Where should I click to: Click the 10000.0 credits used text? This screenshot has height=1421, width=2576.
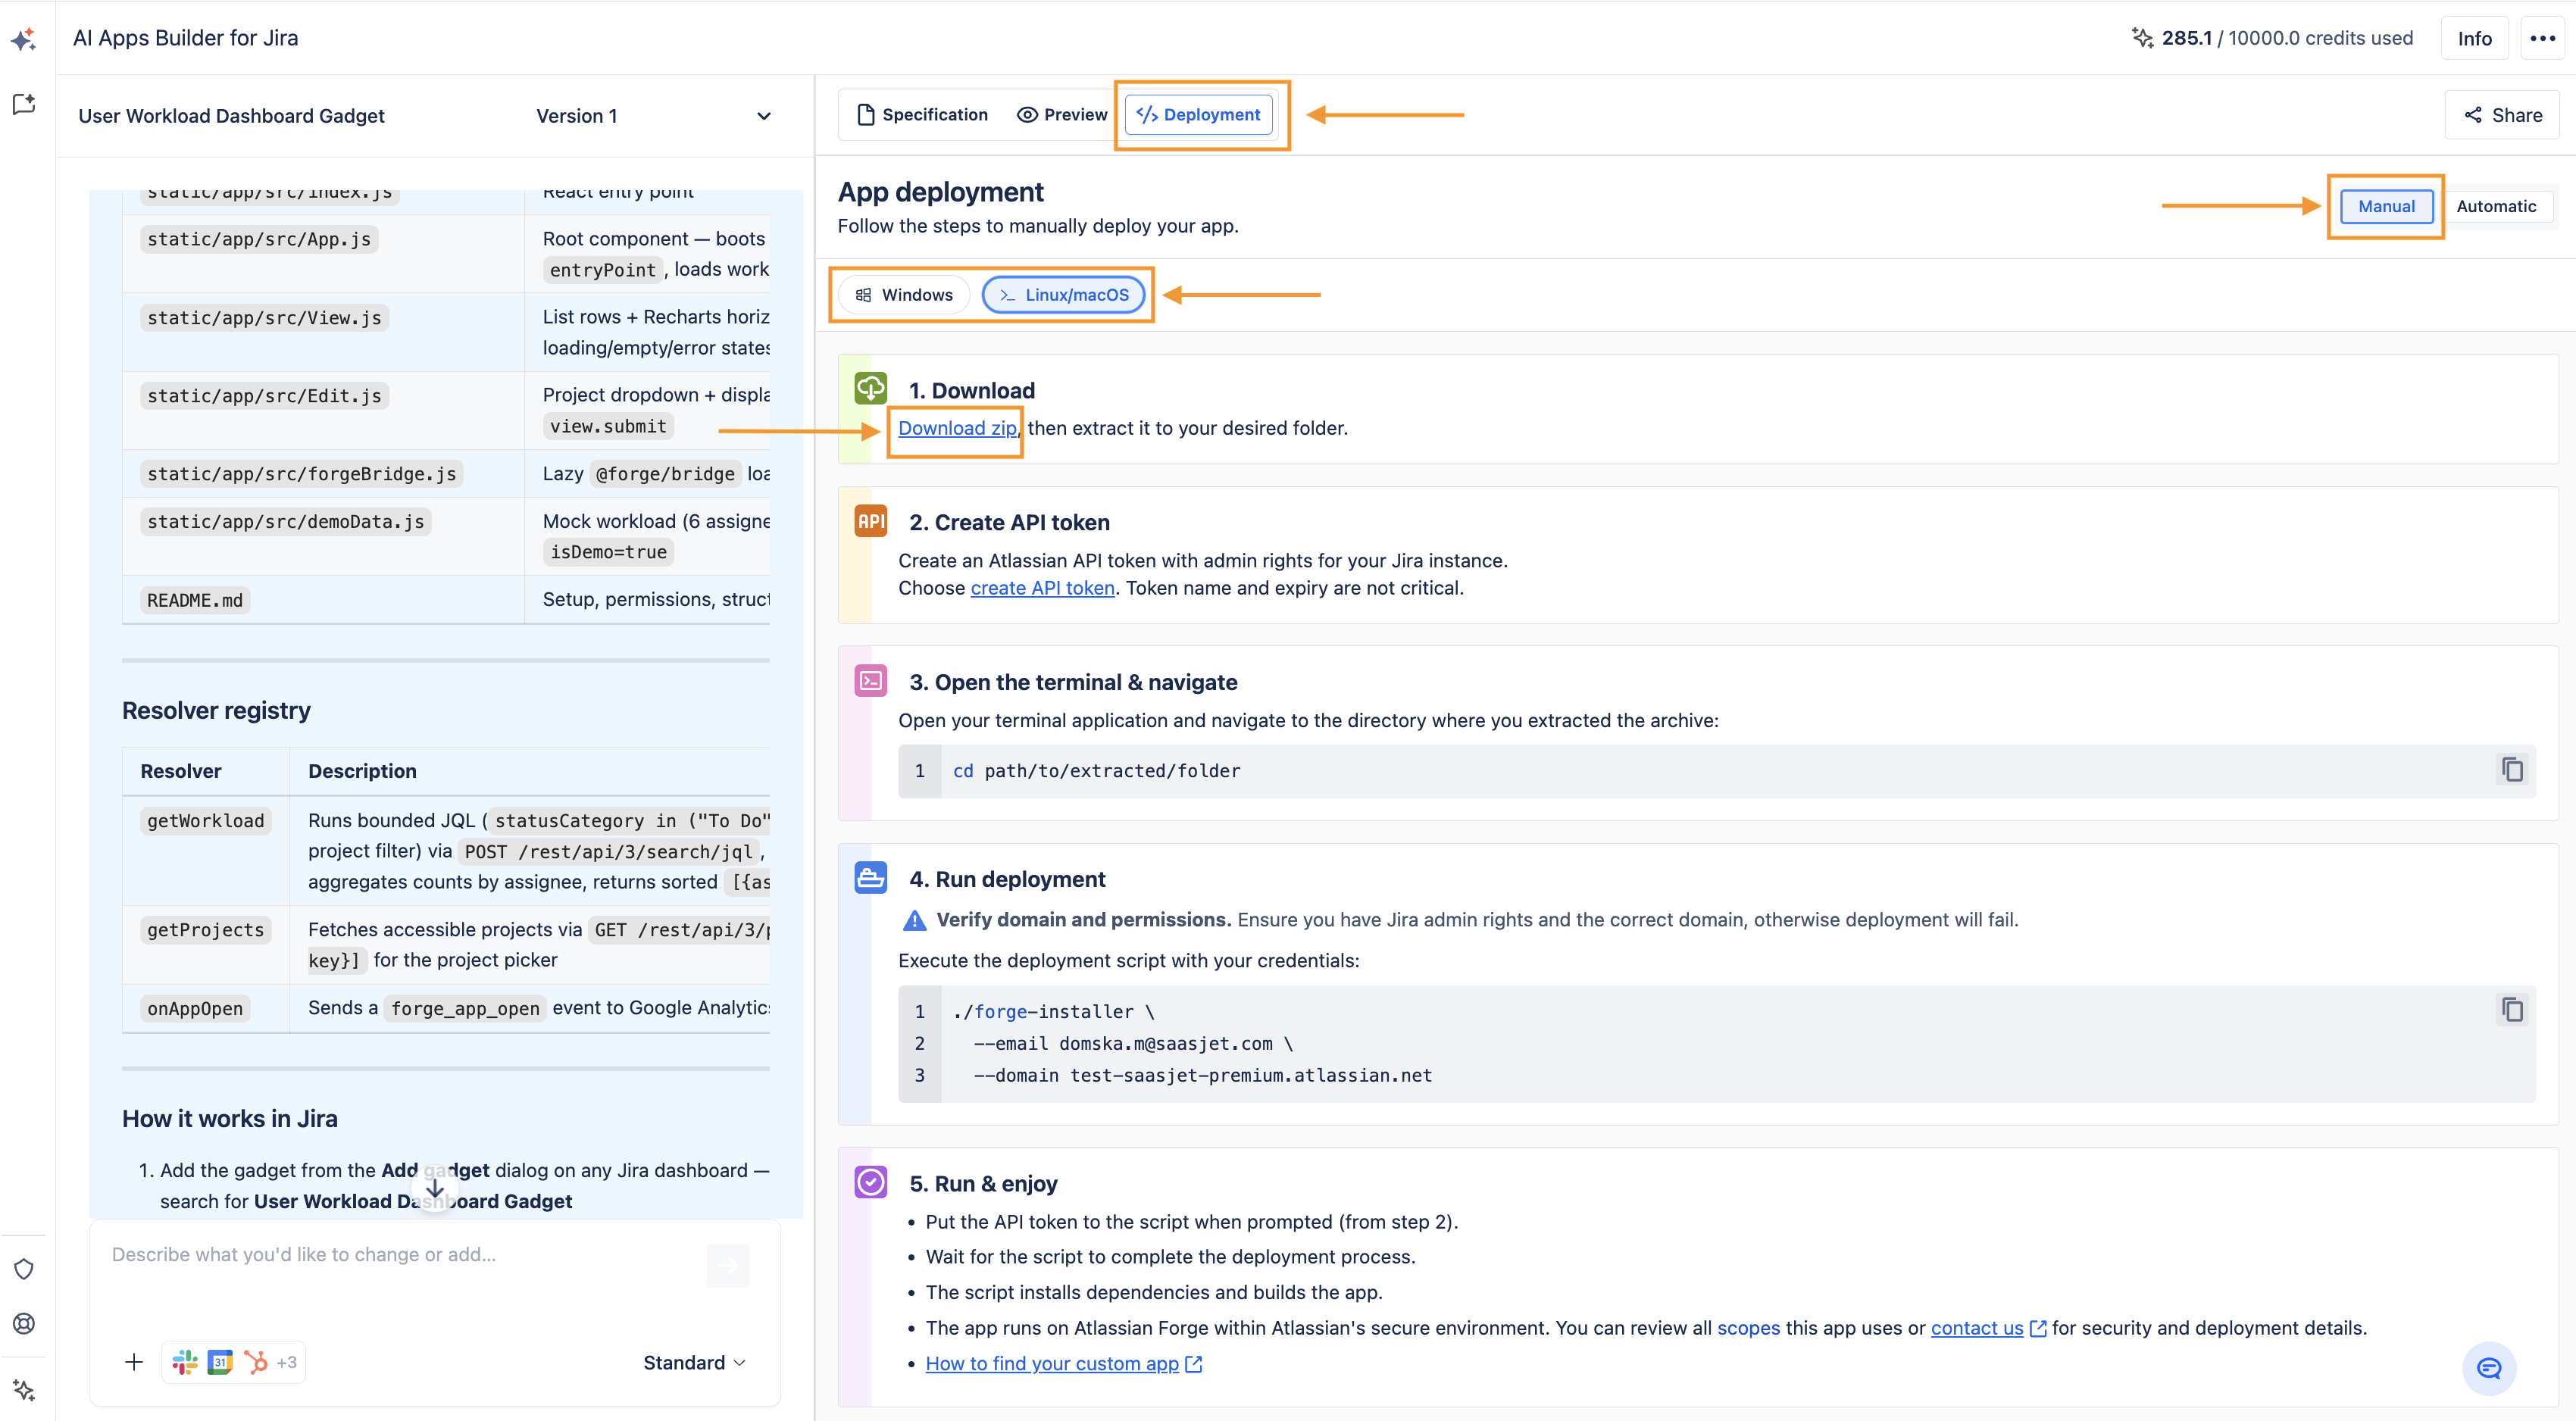[x=2320, y=38]
